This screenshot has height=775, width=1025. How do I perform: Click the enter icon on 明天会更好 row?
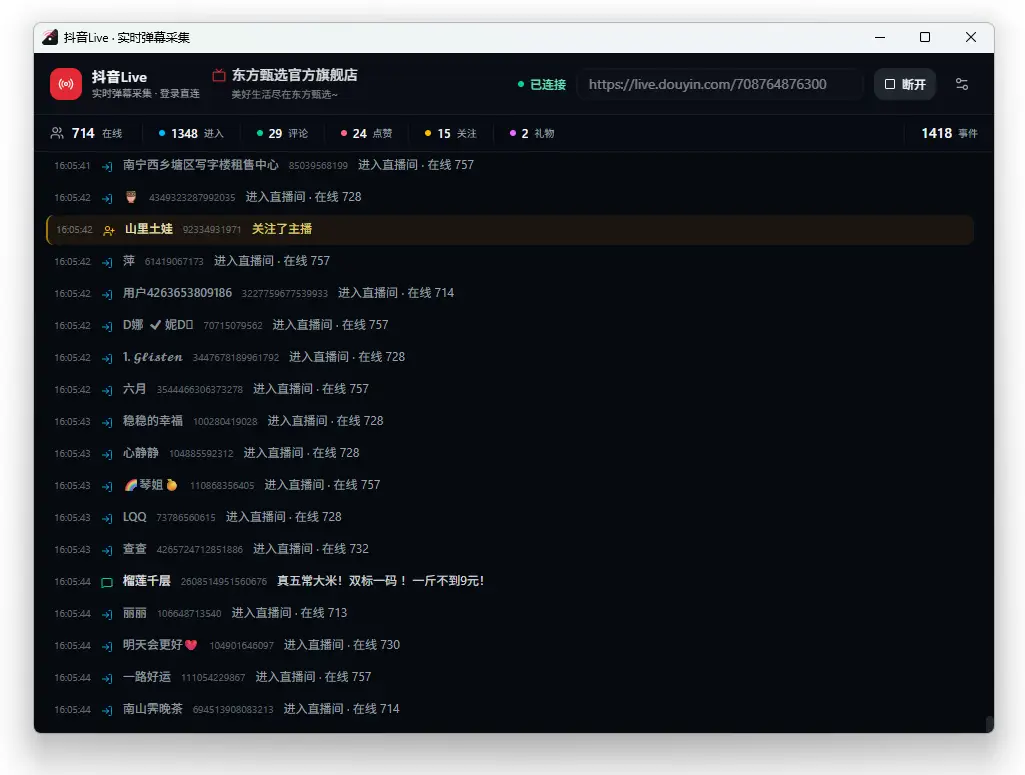[x=107, y=646]
